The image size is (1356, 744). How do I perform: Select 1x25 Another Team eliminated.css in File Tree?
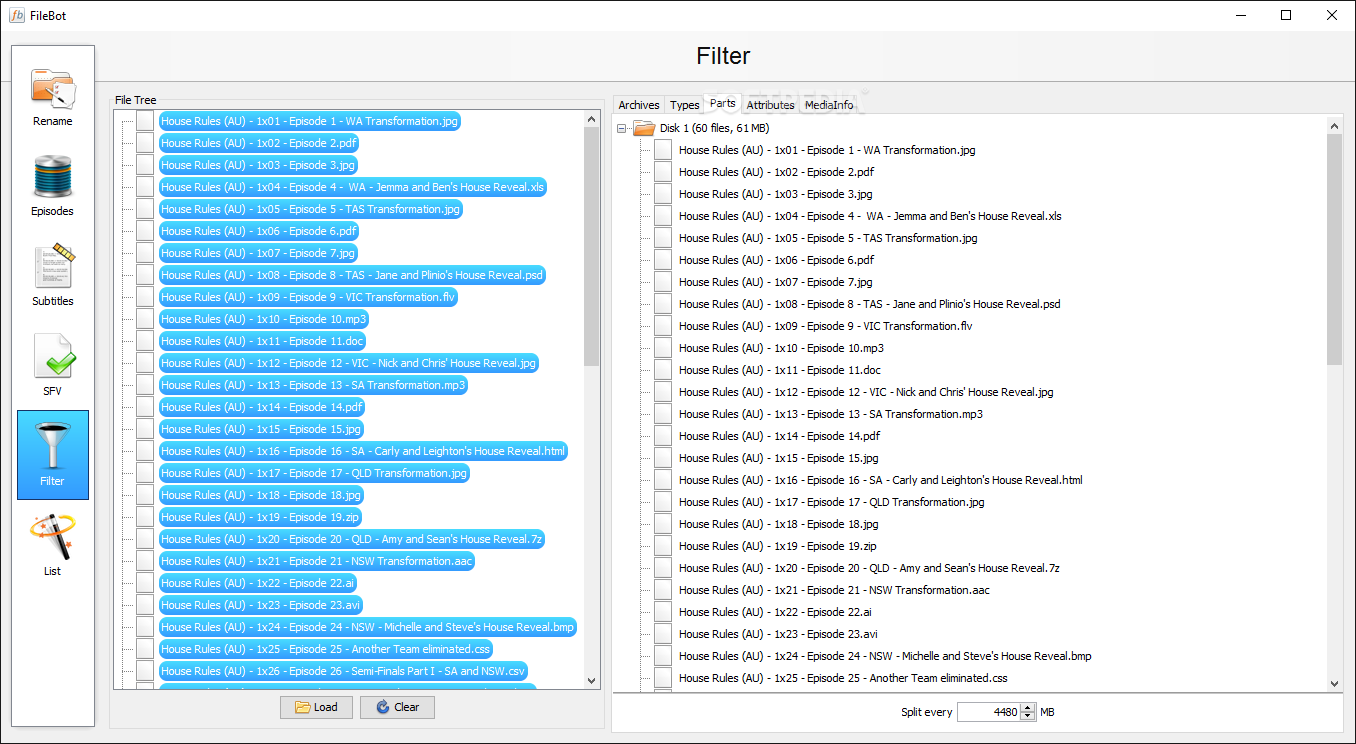(x=326, y=649)
